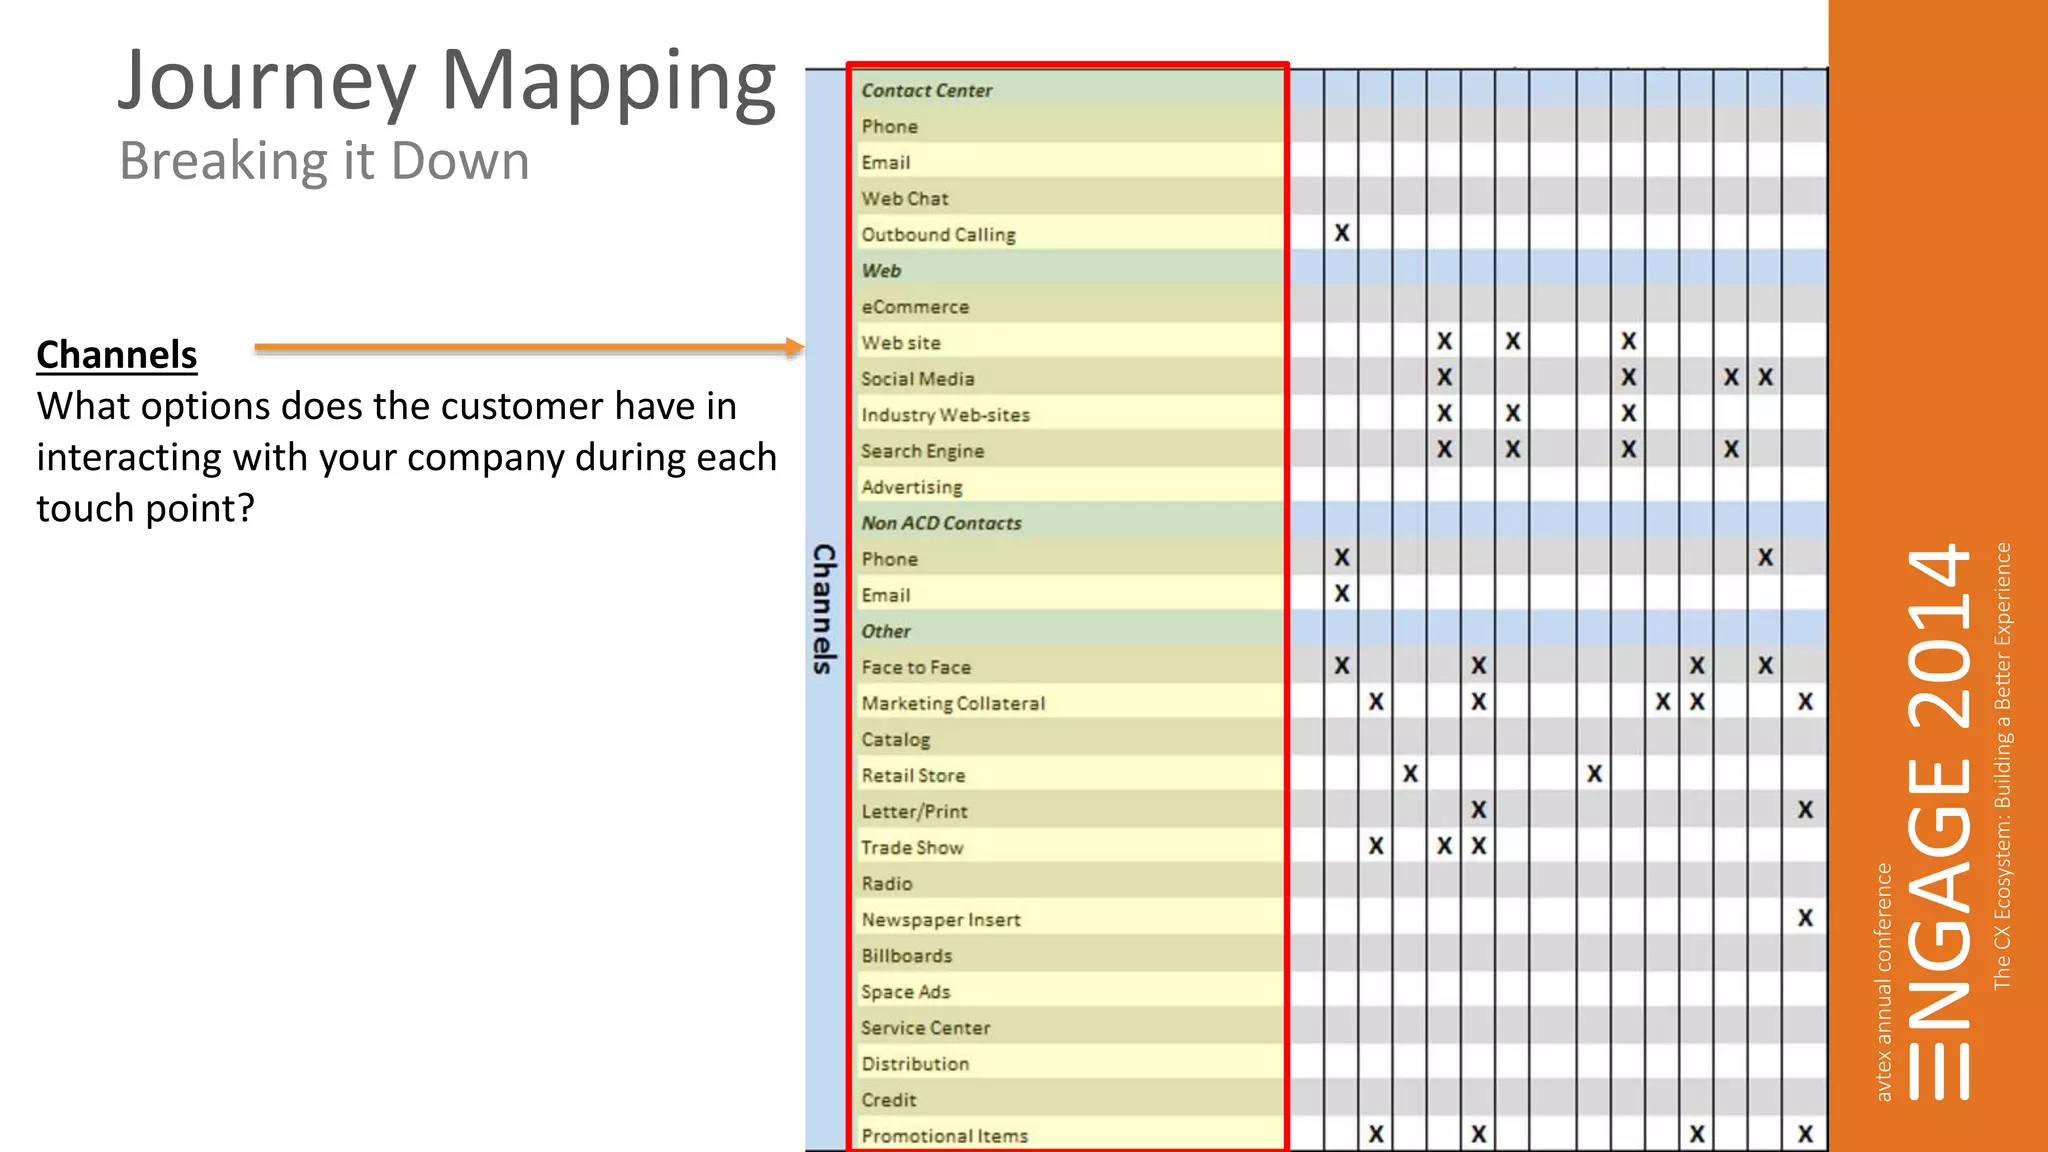Image resolution: width=2048 pixels, height=1152 pixels.
Task: Select the 'Credit' row label
Action: tap(889, 1099)
